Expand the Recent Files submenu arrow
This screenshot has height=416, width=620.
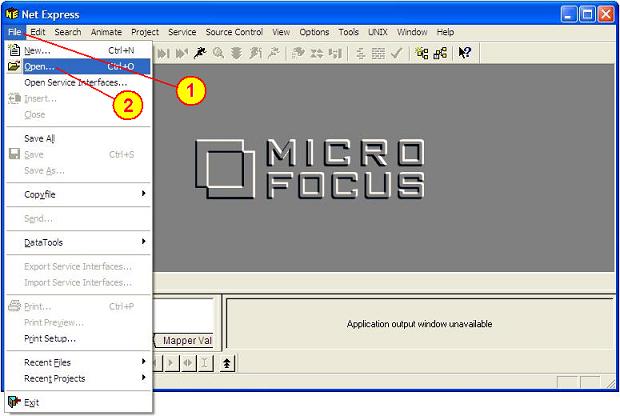[144, 361]
